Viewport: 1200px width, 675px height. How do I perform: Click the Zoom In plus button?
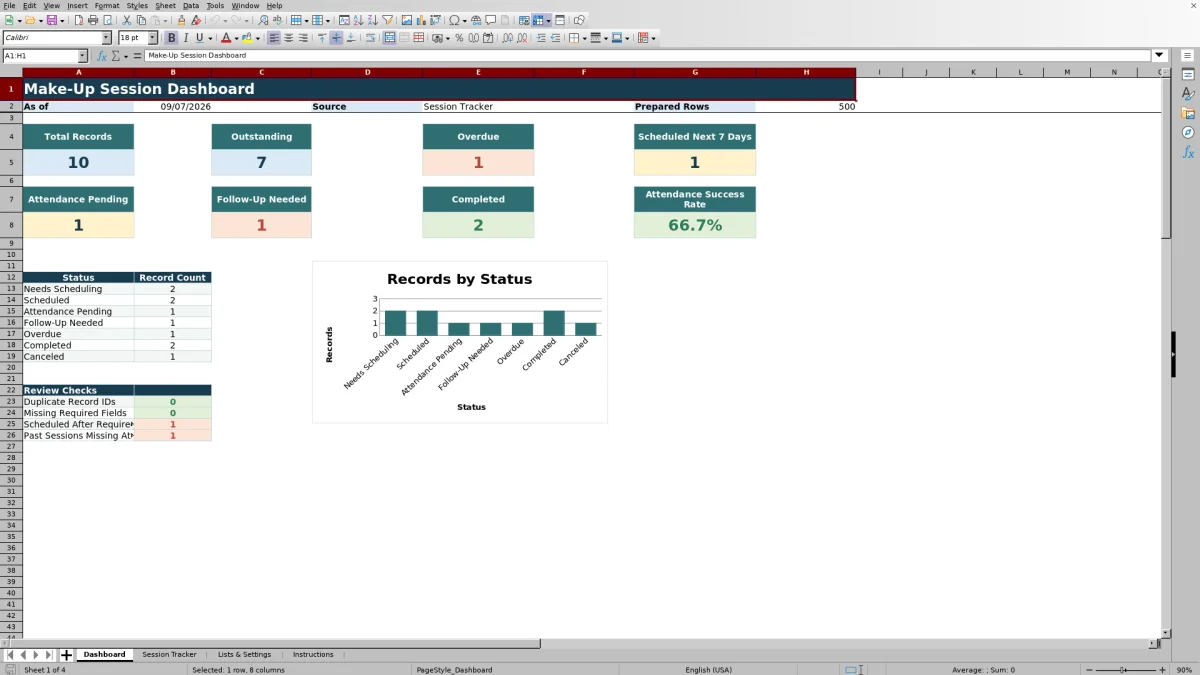point(1161,670)
